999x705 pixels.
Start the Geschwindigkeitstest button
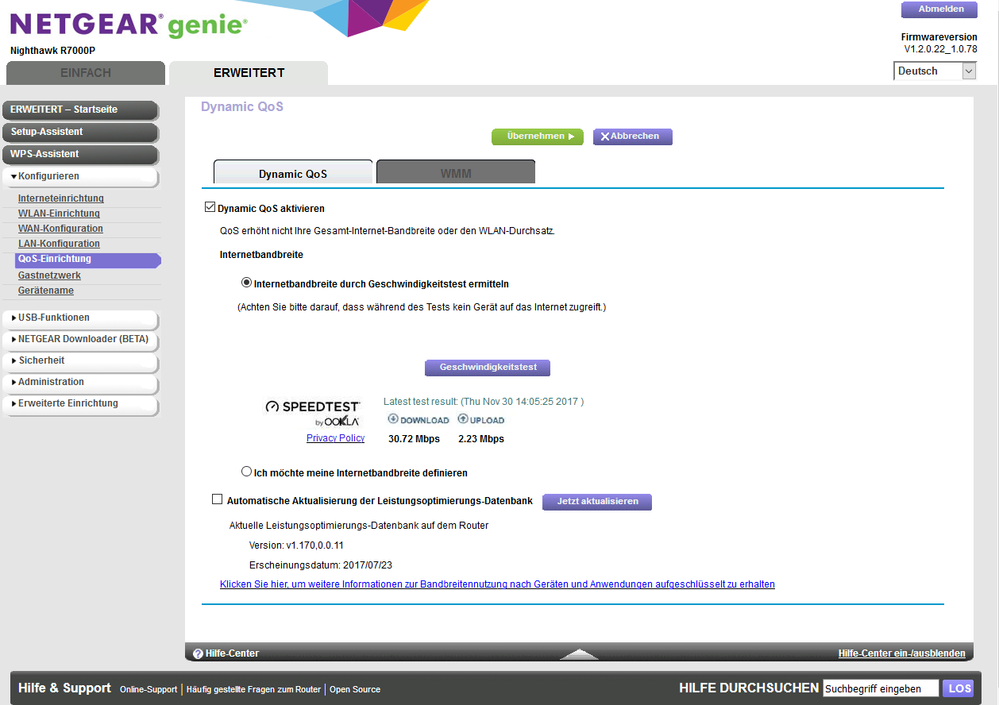pos(487,367)
